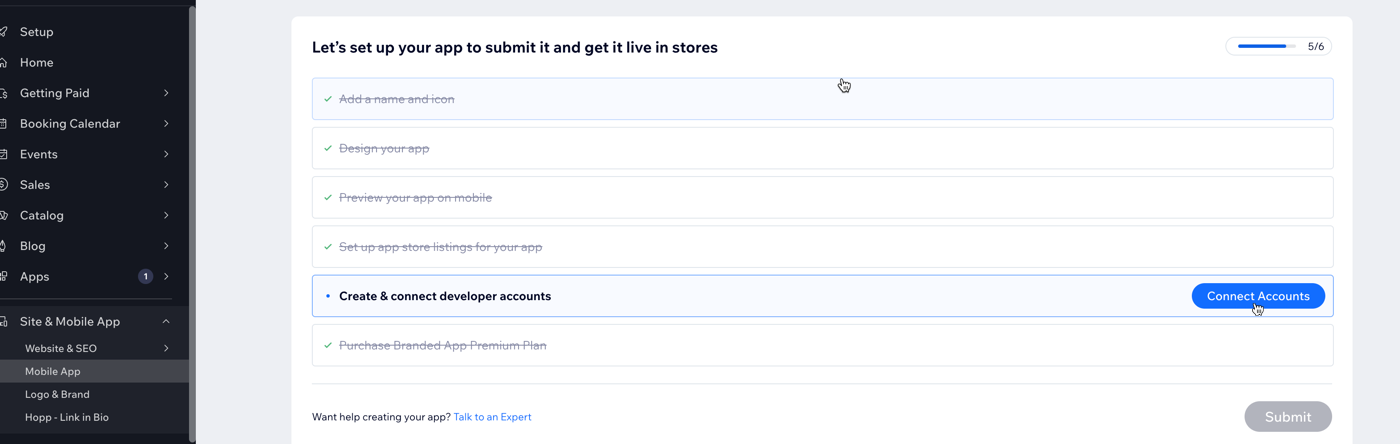
Task: Click the checkmark beside Add a name and icon
Action: pos(328,99)
